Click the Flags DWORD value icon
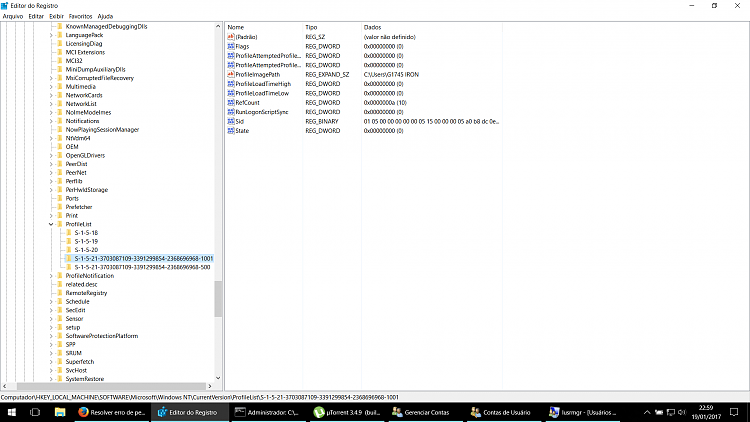 [231, 46]
